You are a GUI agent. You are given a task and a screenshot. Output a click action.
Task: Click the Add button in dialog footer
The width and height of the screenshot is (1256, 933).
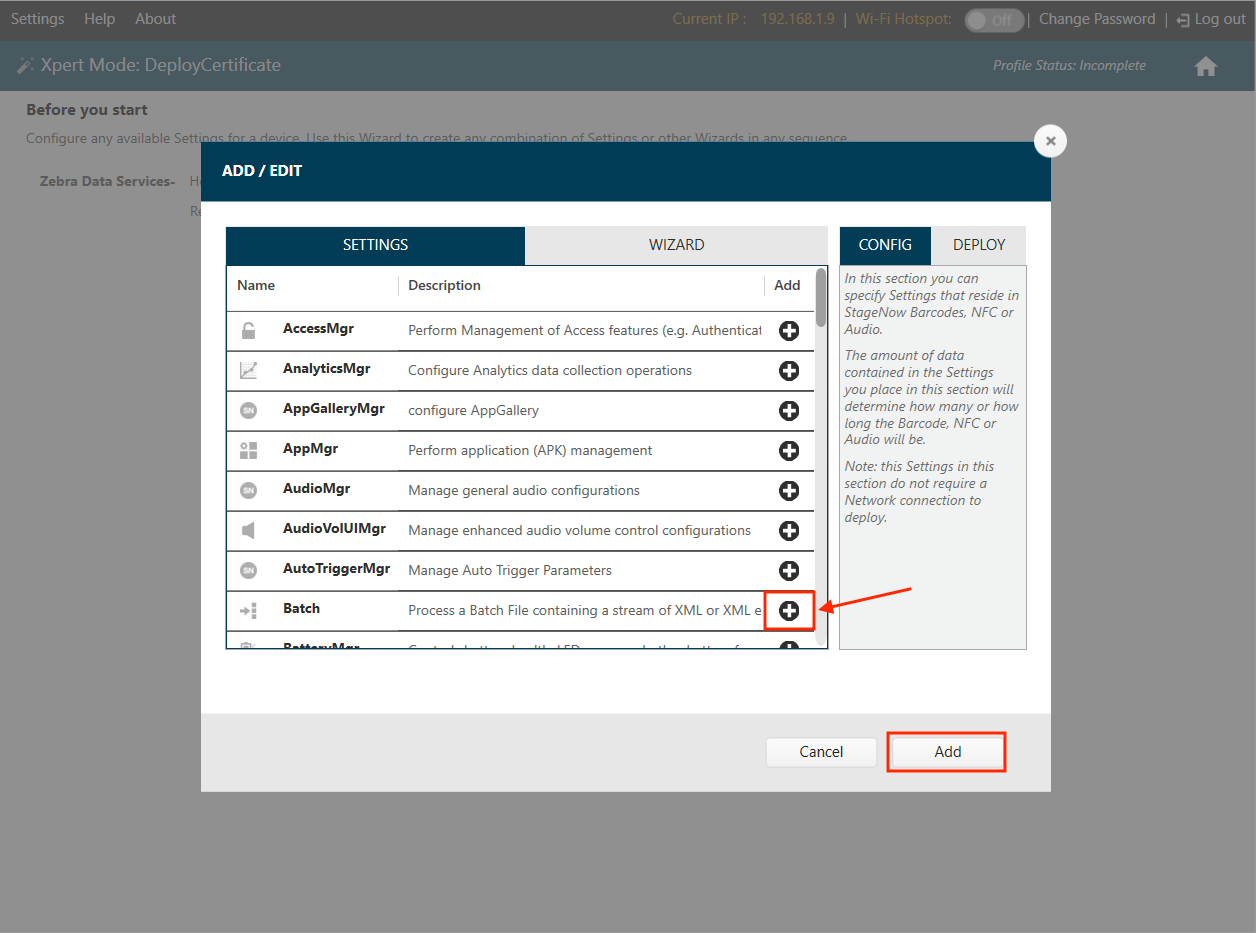(947, 752)
